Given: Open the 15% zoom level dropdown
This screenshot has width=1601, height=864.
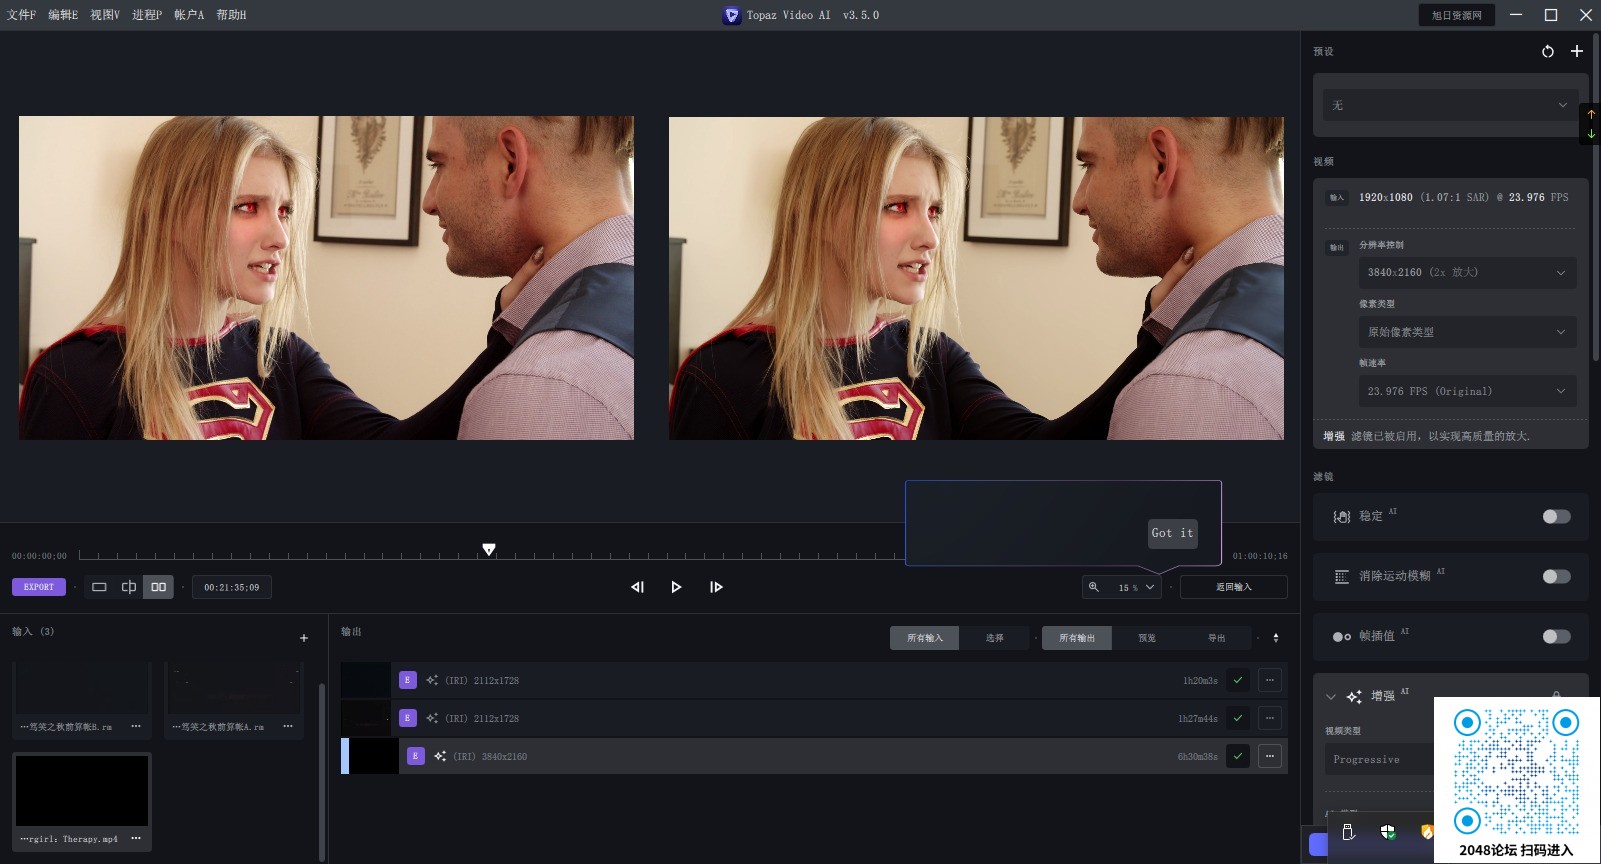Looking at the screenshot, I should click(1137, 587).
